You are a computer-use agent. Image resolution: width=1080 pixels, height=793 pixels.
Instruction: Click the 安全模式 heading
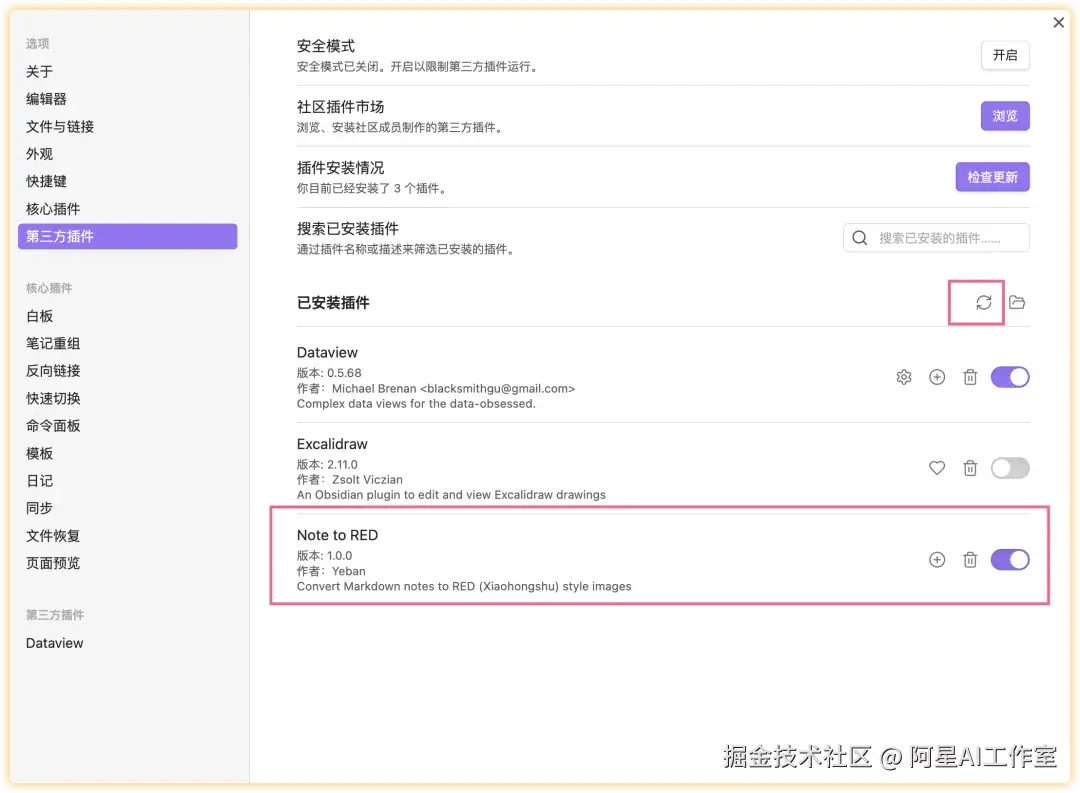(x=326, y=46)
